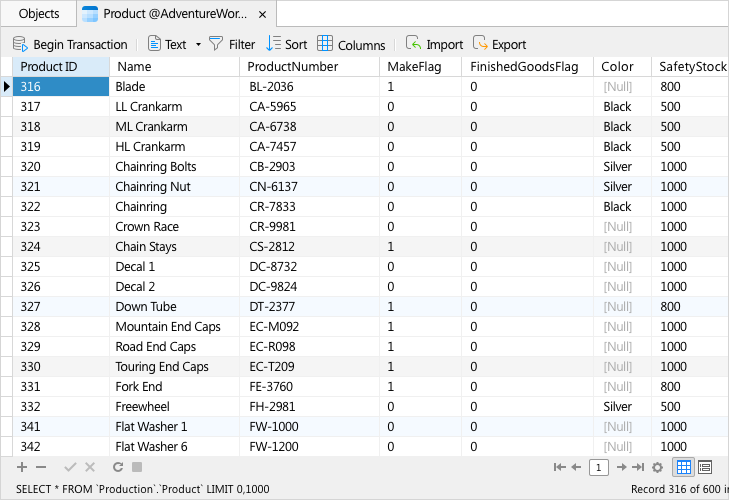
Task: Switch to form view
Action: (705, 467)
